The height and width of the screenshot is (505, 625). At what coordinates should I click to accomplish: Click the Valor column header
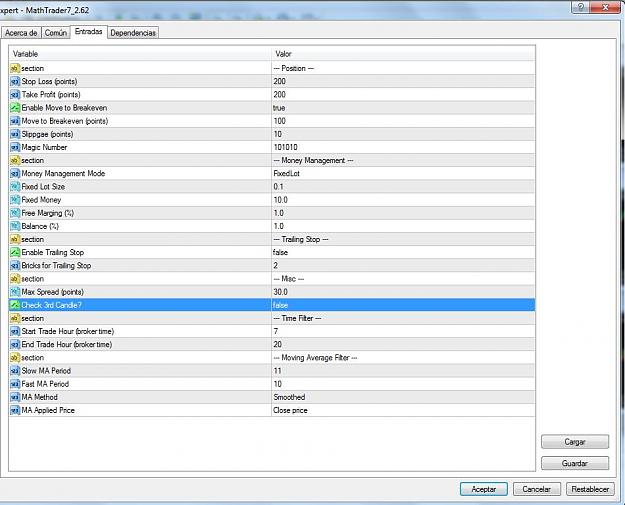click(x=403, y=53)
